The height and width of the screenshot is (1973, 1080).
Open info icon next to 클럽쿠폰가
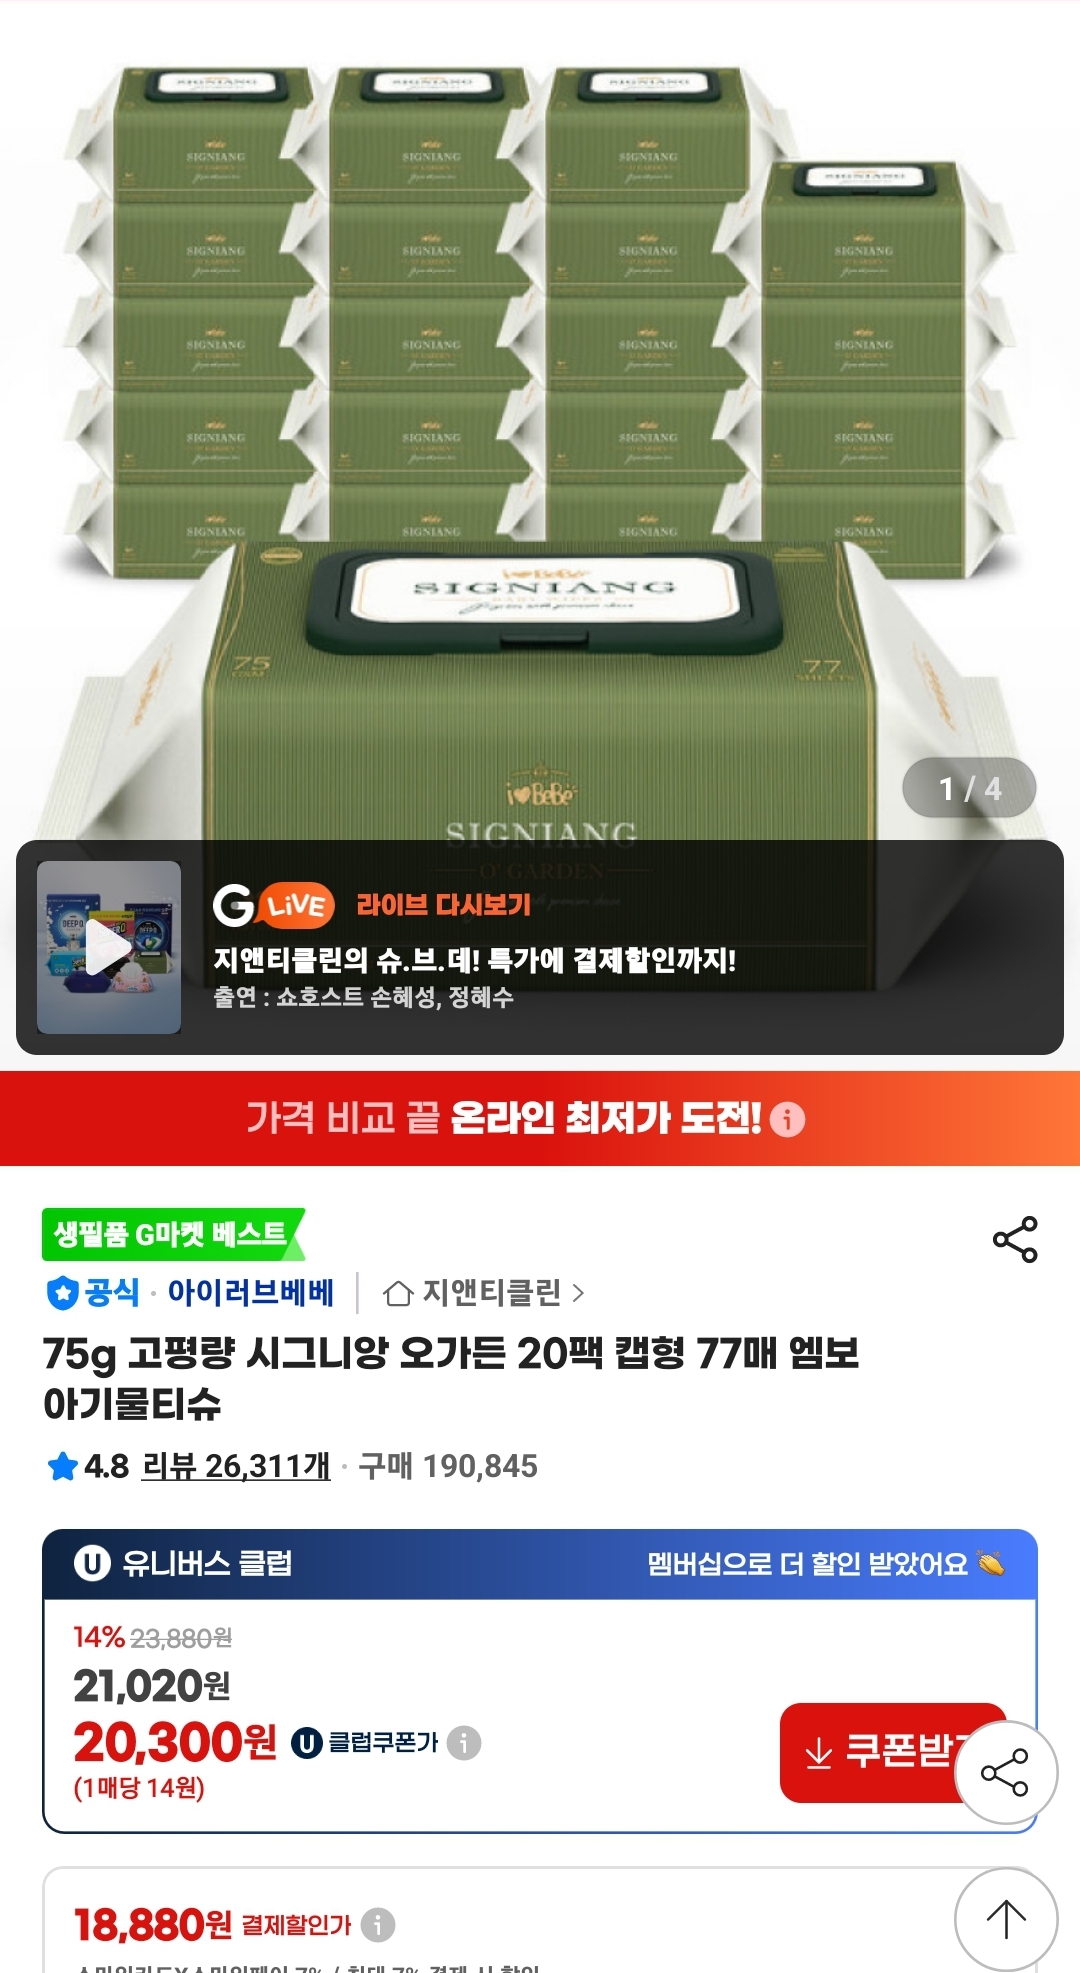click(464, 1743)
